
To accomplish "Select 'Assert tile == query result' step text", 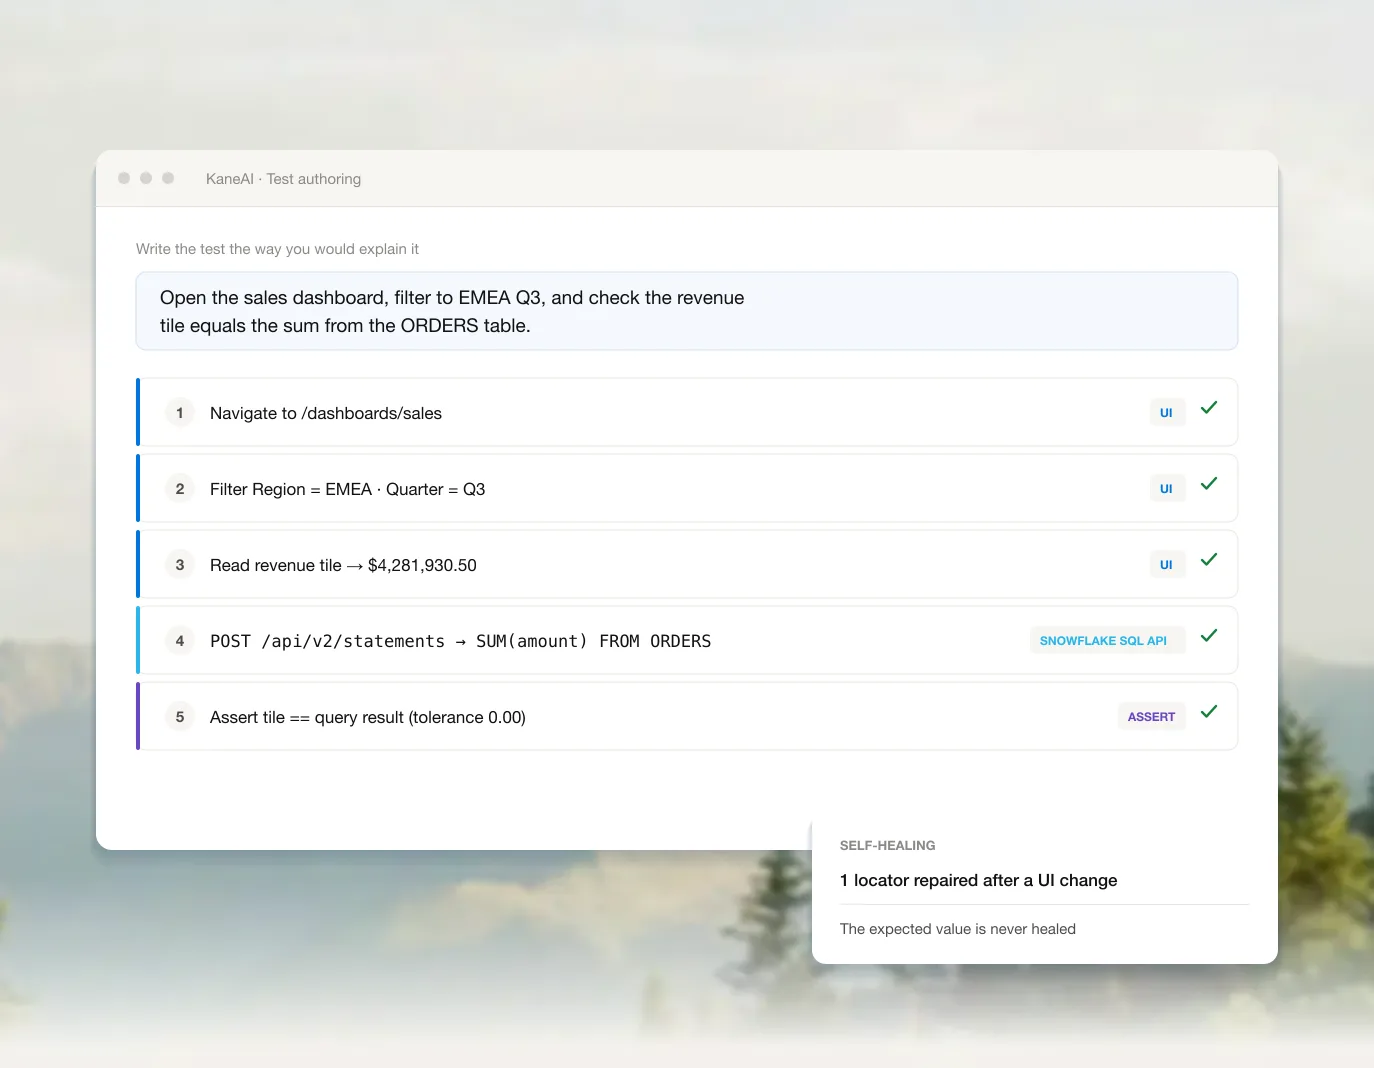I will (x=368, y=717).
